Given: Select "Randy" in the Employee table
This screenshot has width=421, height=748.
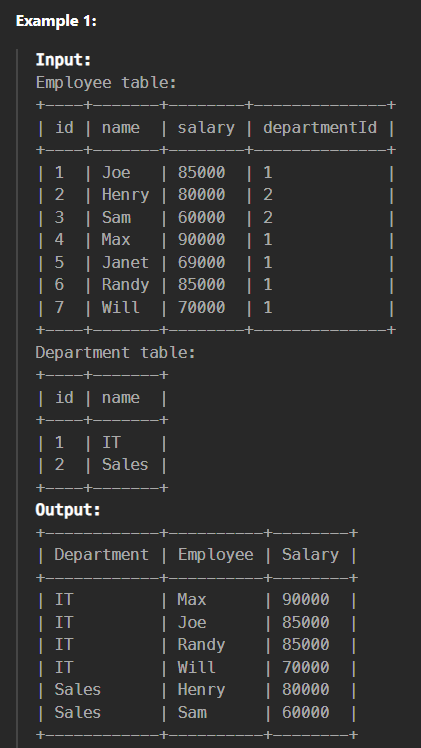Looking at the screenshot, I should (125, 285).
